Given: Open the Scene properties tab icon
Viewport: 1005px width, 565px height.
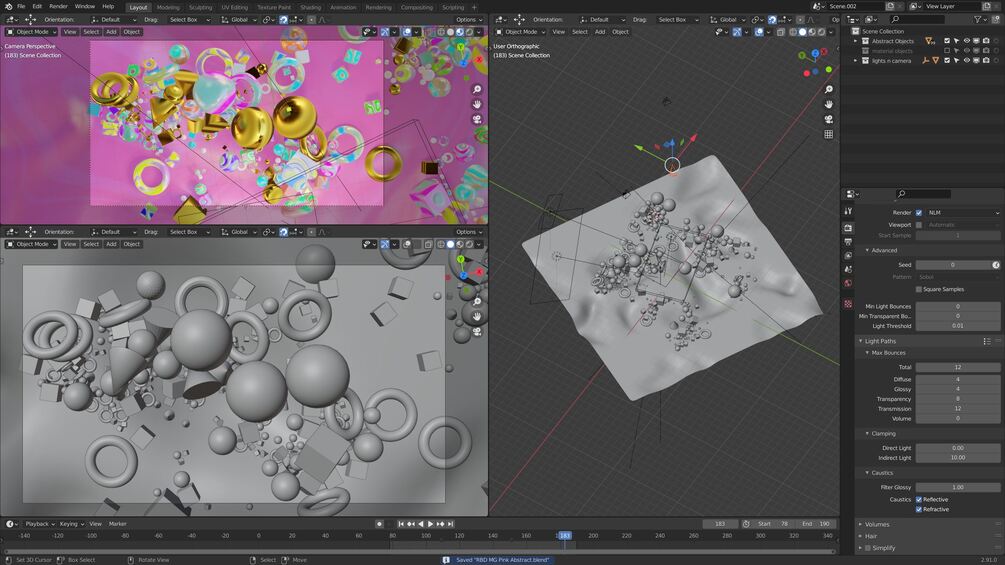Looking at the screenshot, I should coord(848,269).
